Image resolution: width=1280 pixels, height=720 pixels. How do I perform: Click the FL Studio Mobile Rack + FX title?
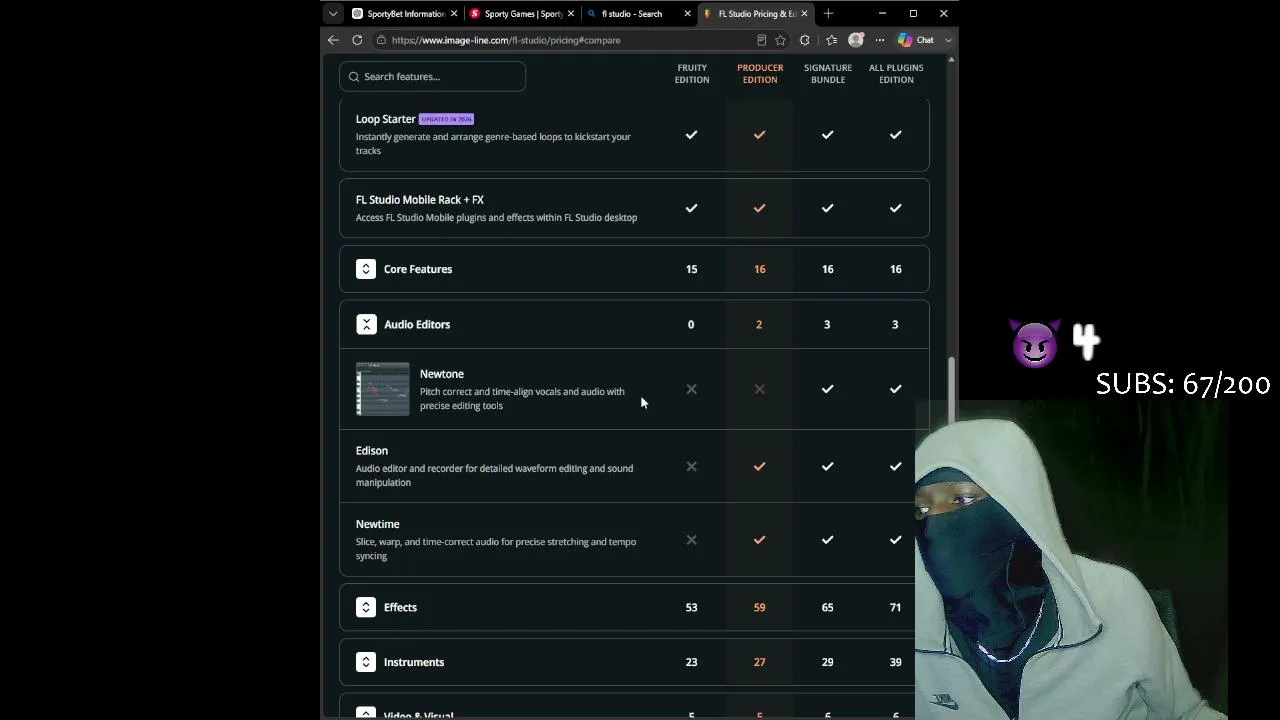[420, 200]
